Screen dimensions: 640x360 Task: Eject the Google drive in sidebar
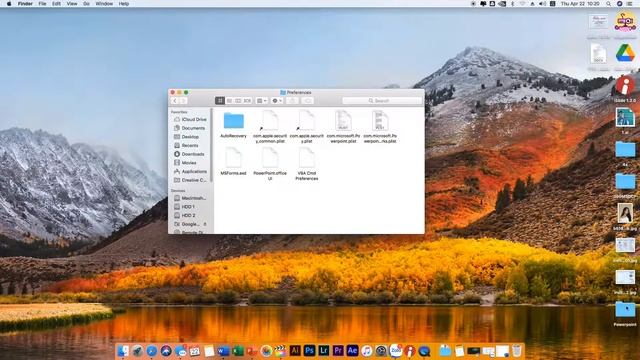(x=205, y=224)
